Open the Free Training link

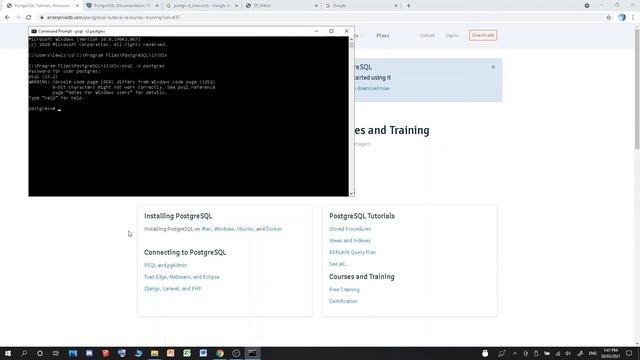(x=344, y=289)
